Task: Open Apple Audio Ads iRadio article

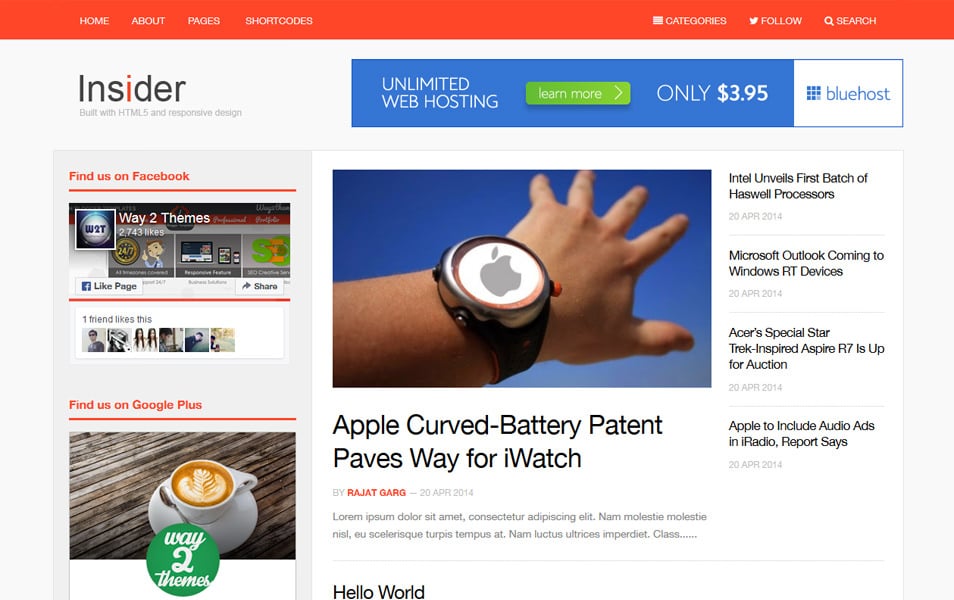Action: click(x=801, y=434)
